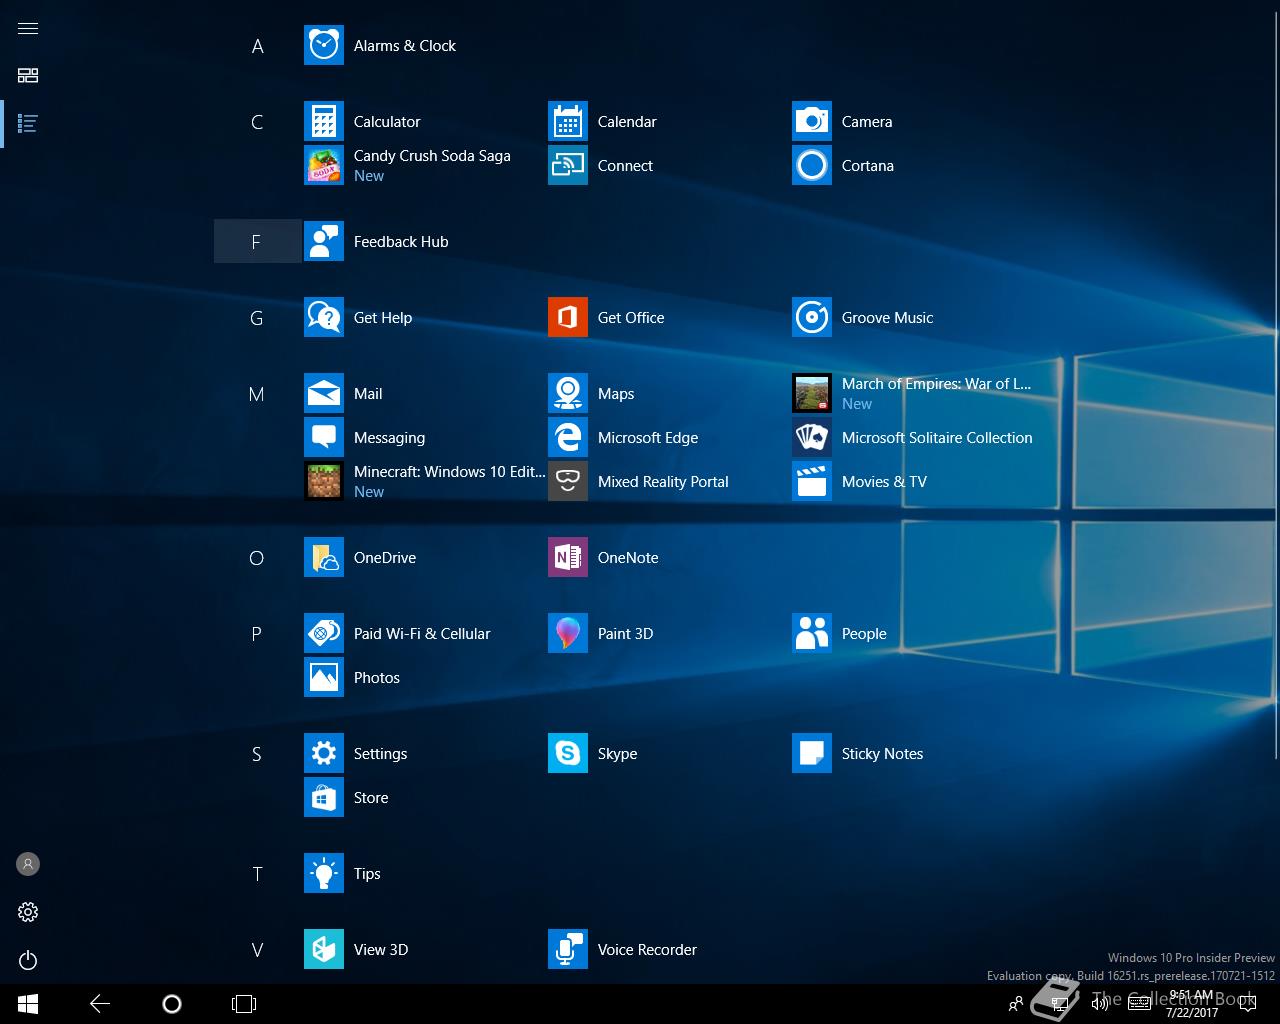Click the letter P section header
1280x1024 pixels.
click(257, 634)
